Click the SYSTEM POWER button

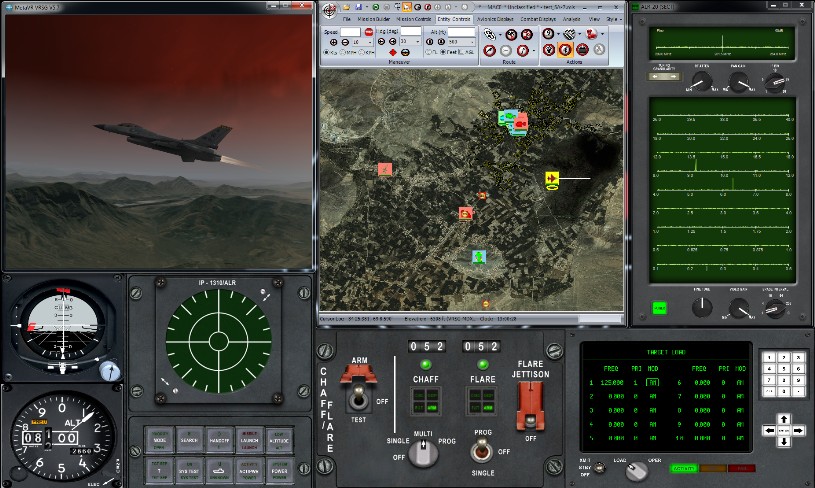coord(279,470)
